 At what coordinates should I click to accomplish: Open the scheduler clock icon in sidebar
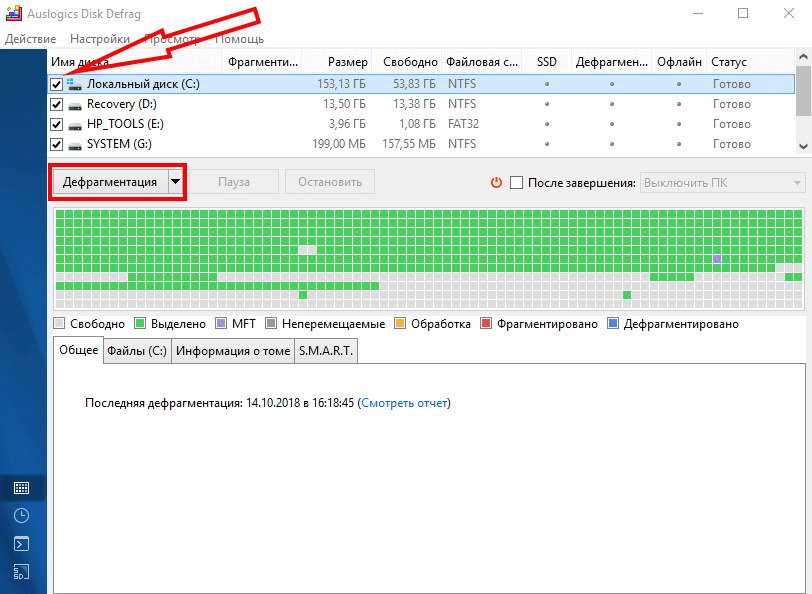coord(21,516)
